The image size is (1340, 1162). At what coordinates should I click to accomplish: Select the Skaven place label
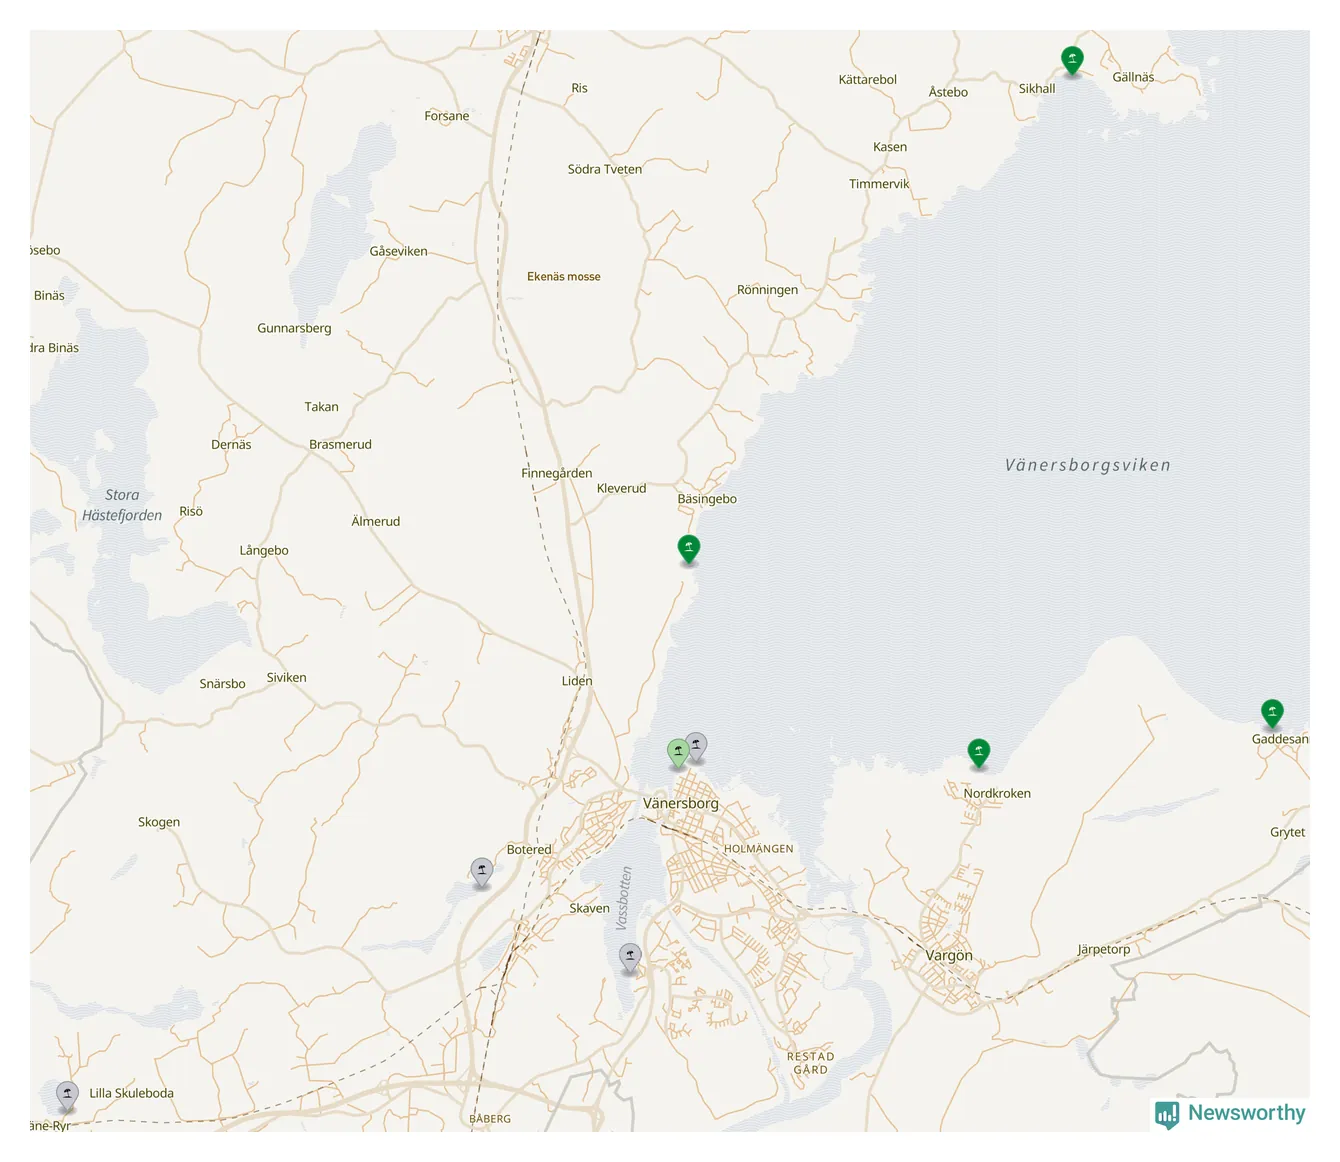click(589, 908)
